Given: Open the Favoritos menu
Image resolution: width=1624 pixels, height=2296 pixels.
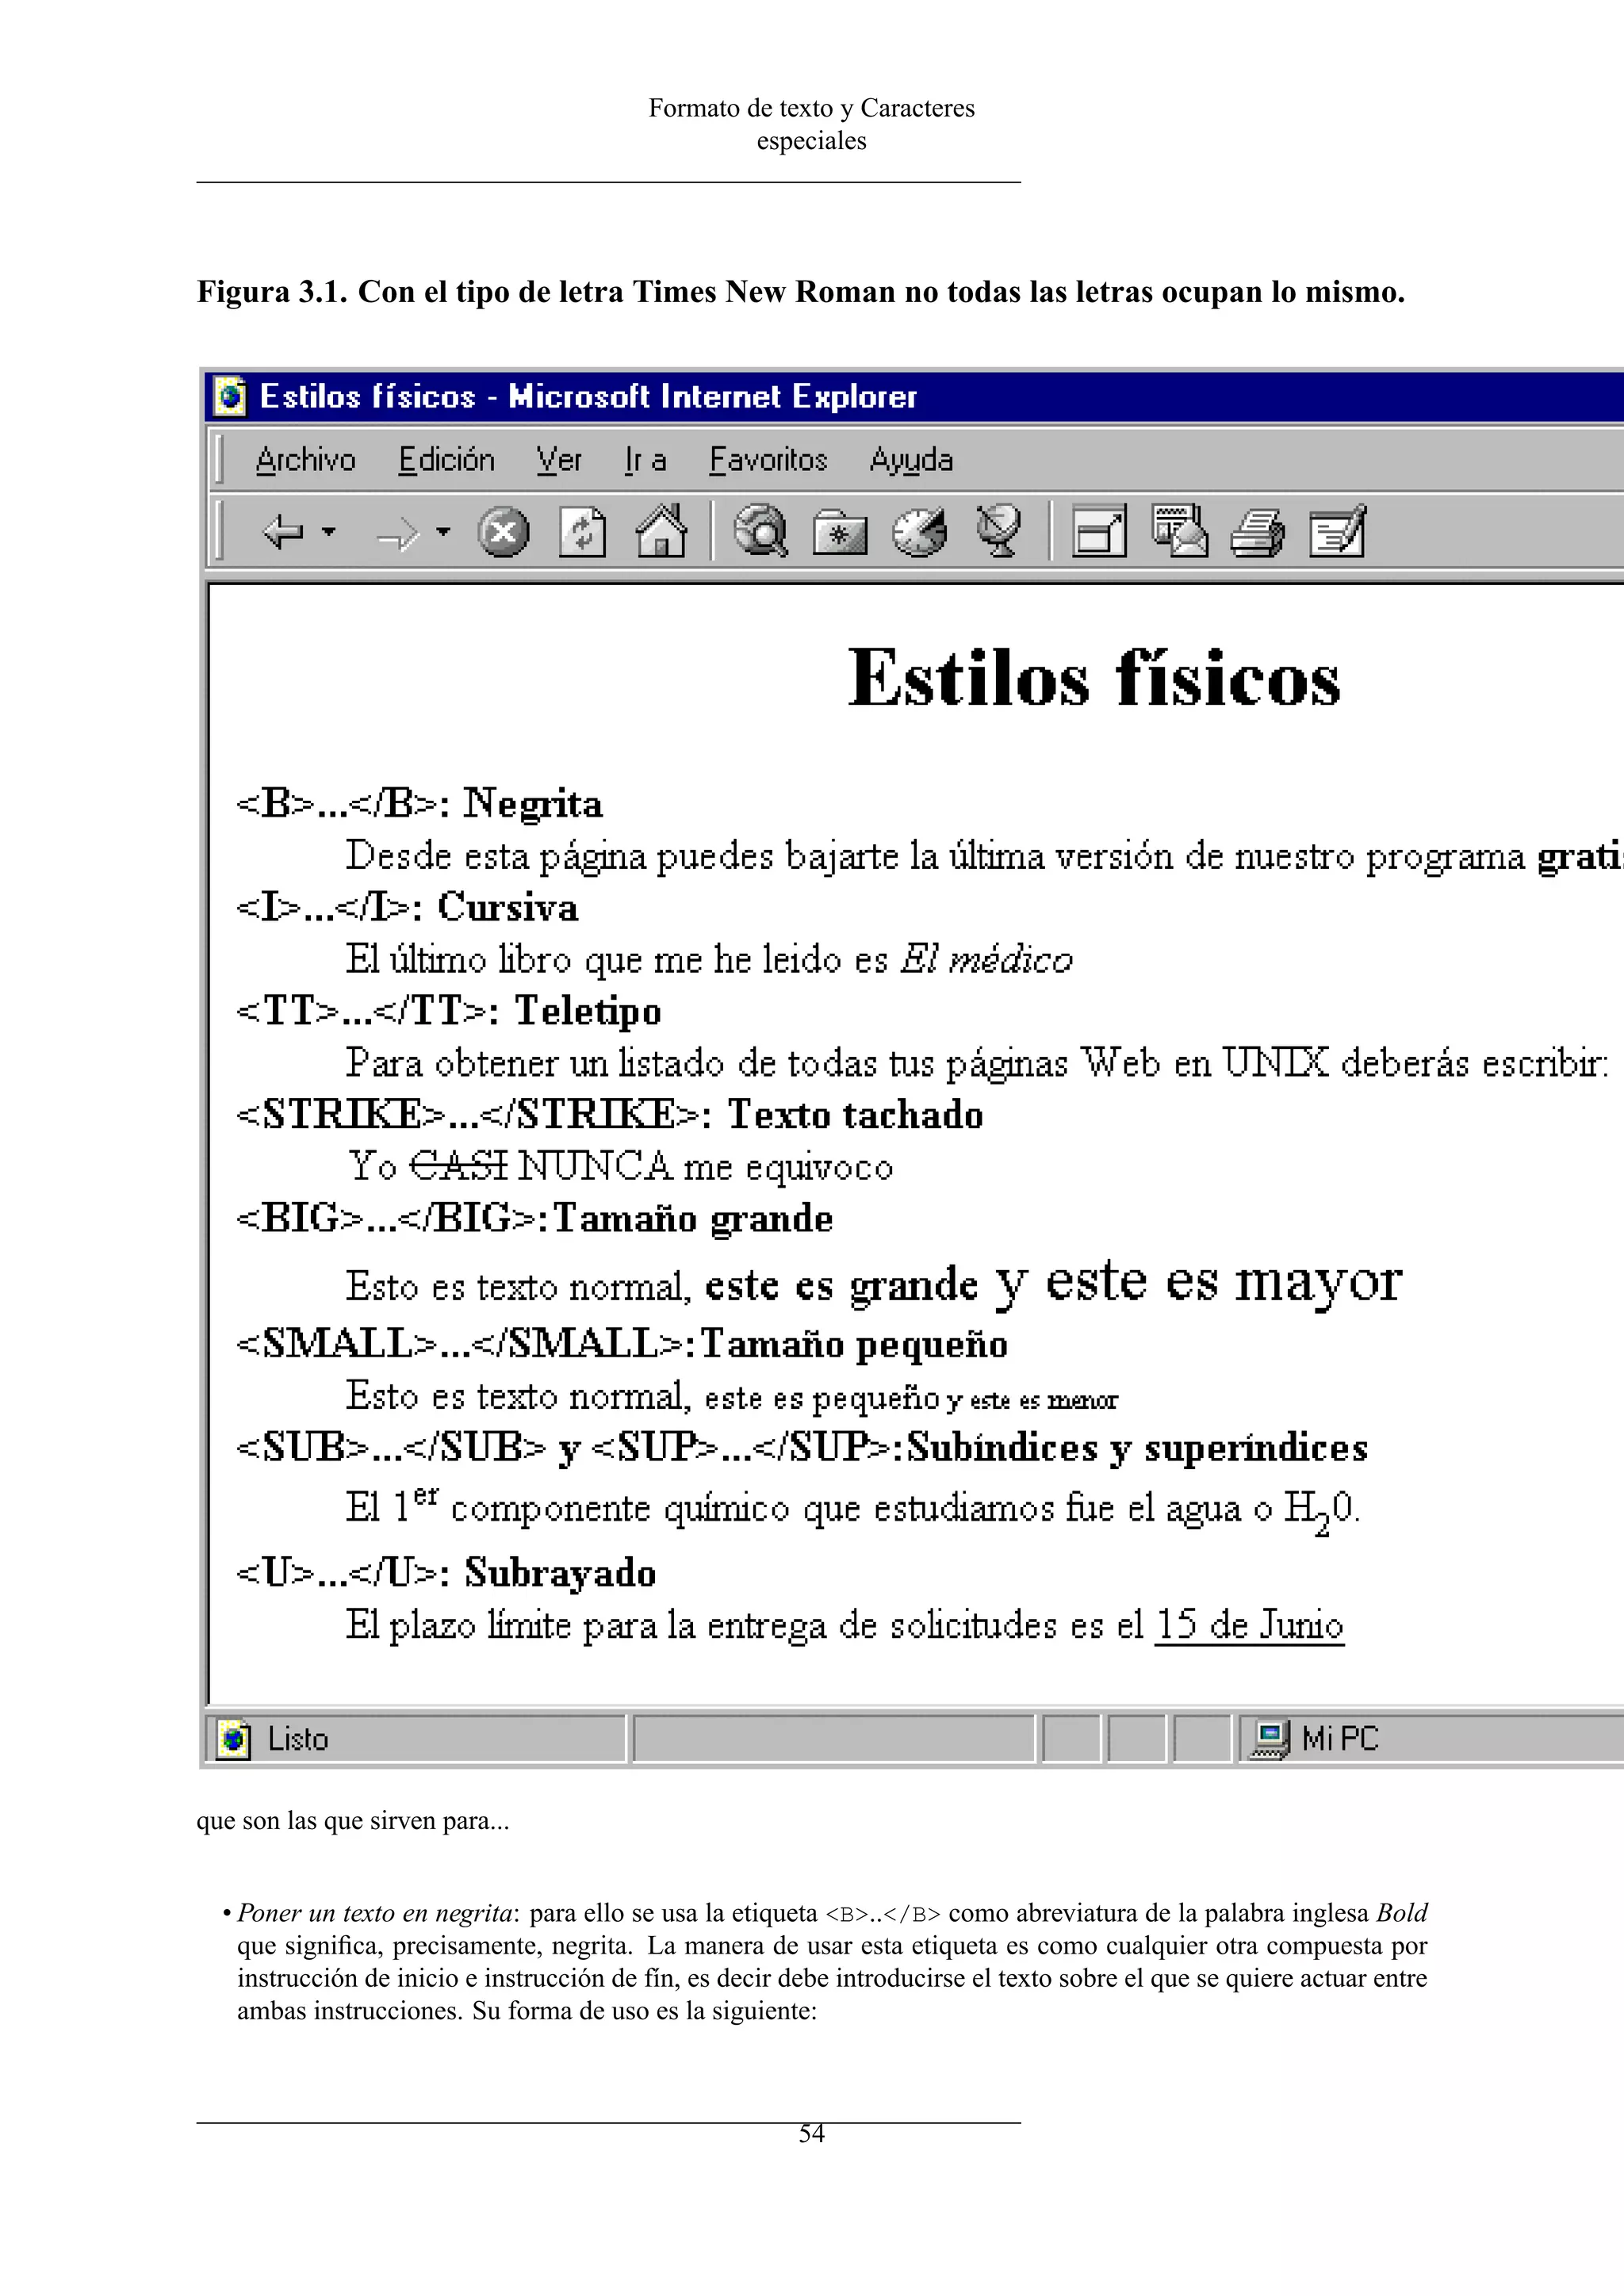Looking at the screenshot, I should tap(768, 460).
